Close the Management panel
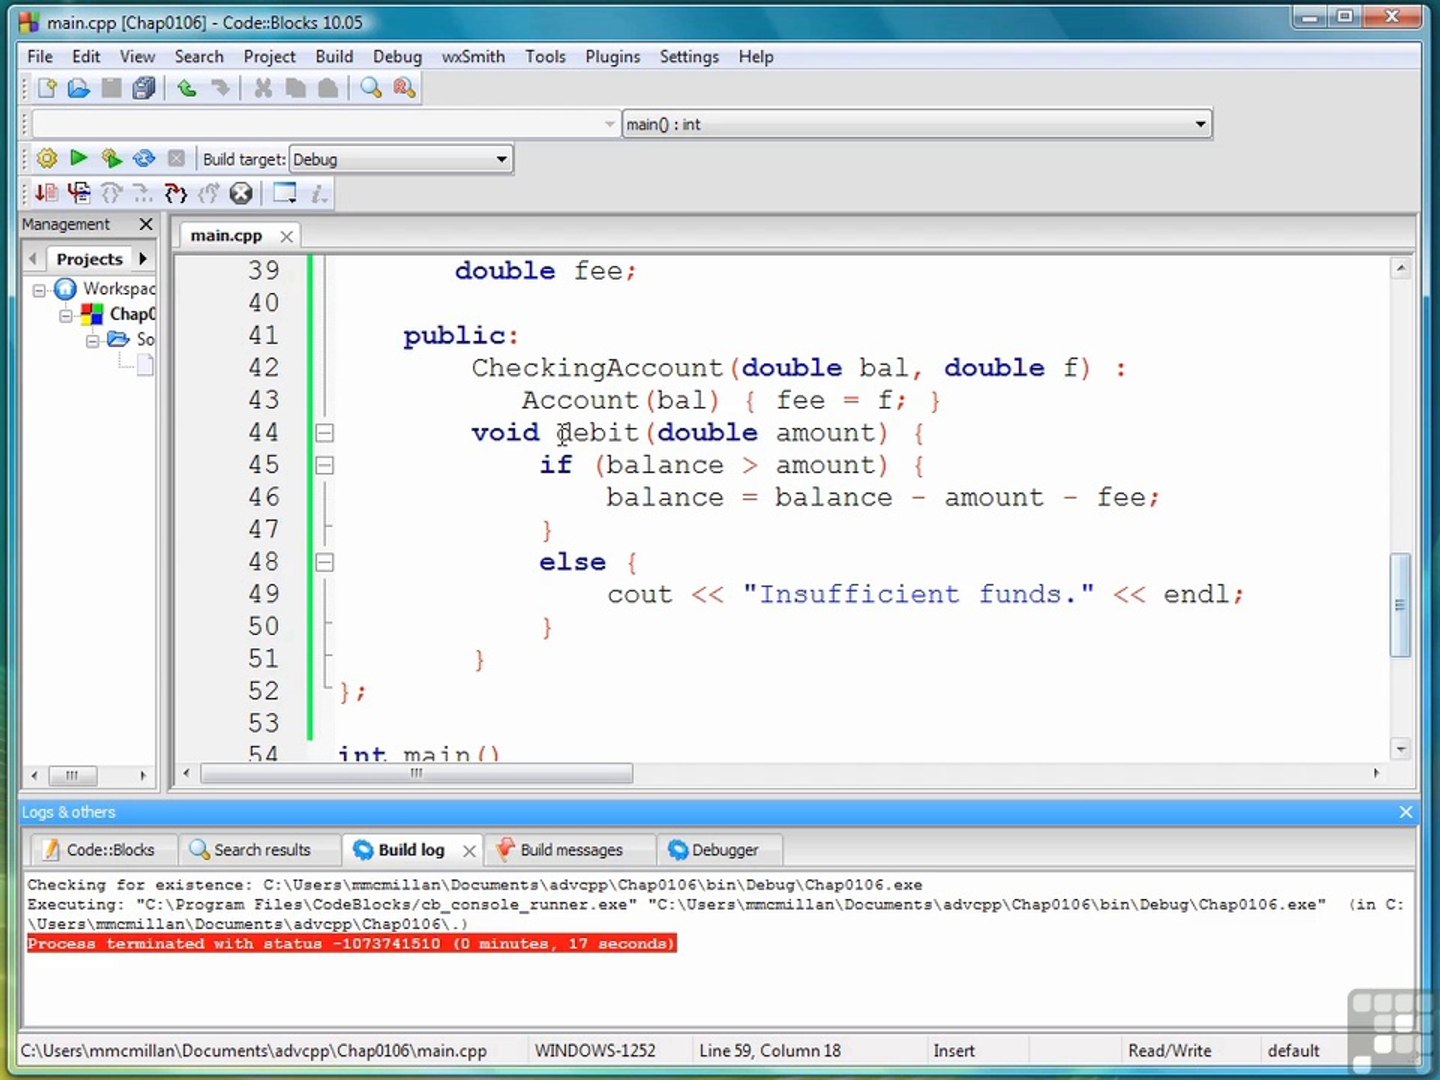 (146, 224)
